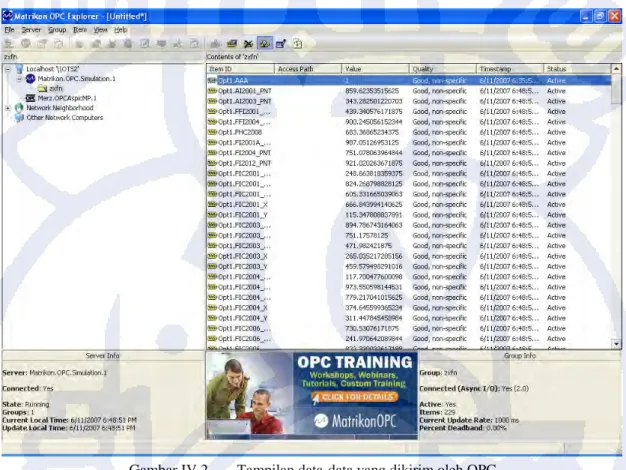Click the grayed icon left of the yellow tag card
This screenshot has height=470, width=626.
pyautogui.click(x=215, y=44)
